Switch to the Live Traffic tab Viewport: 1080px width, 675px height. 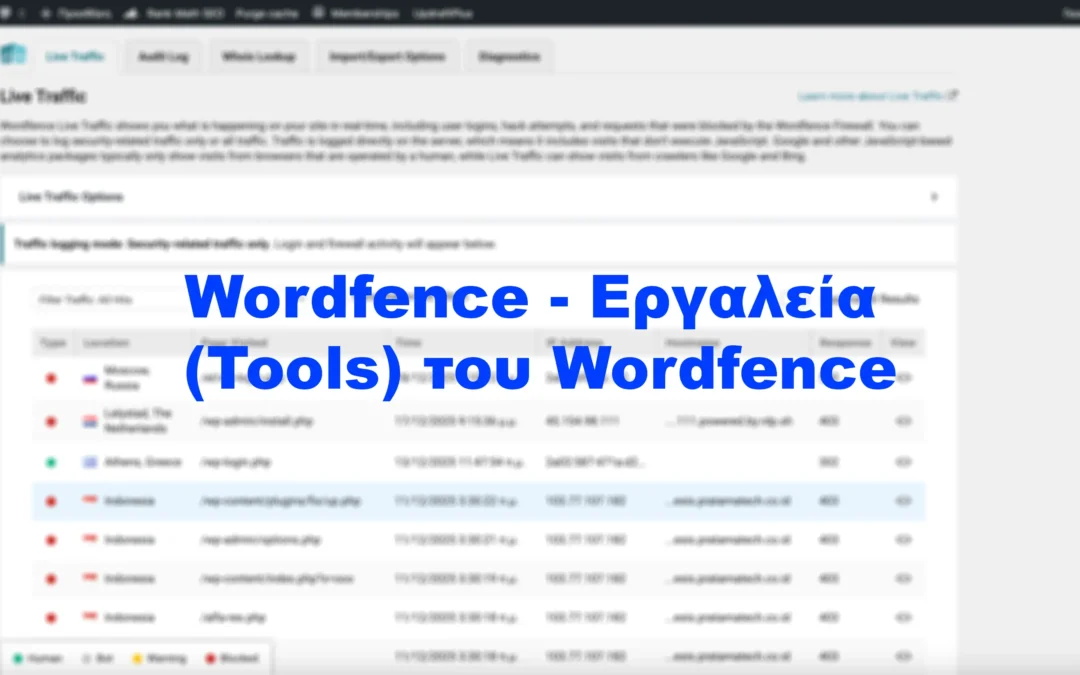(74, 56)
